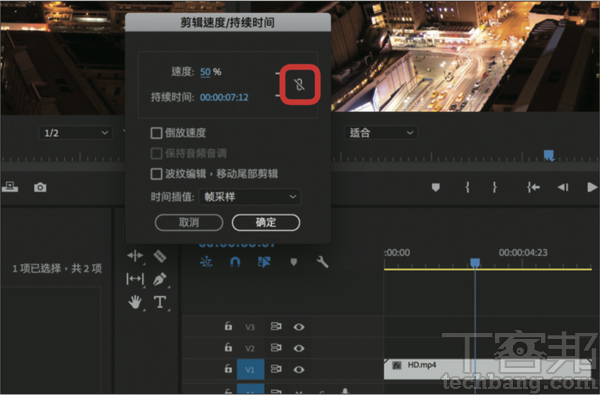Open the 1/2 playback resolution dropdown
Image resolution: width=600 pixels, height=395 pixels.
(x=75, y=133)
